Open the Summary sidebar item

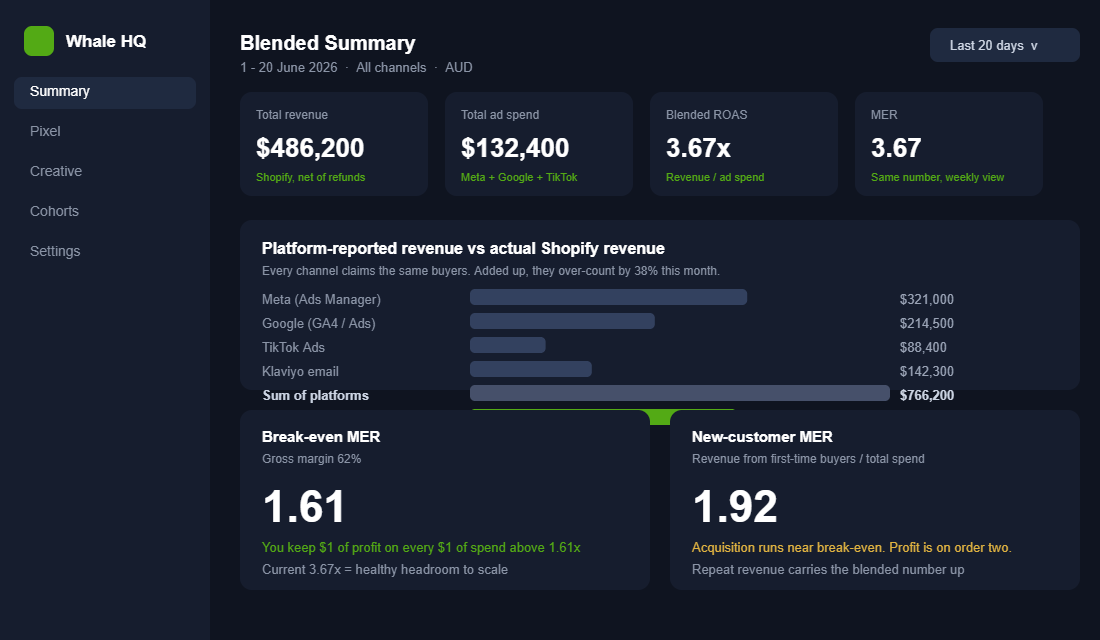point(105,93)
